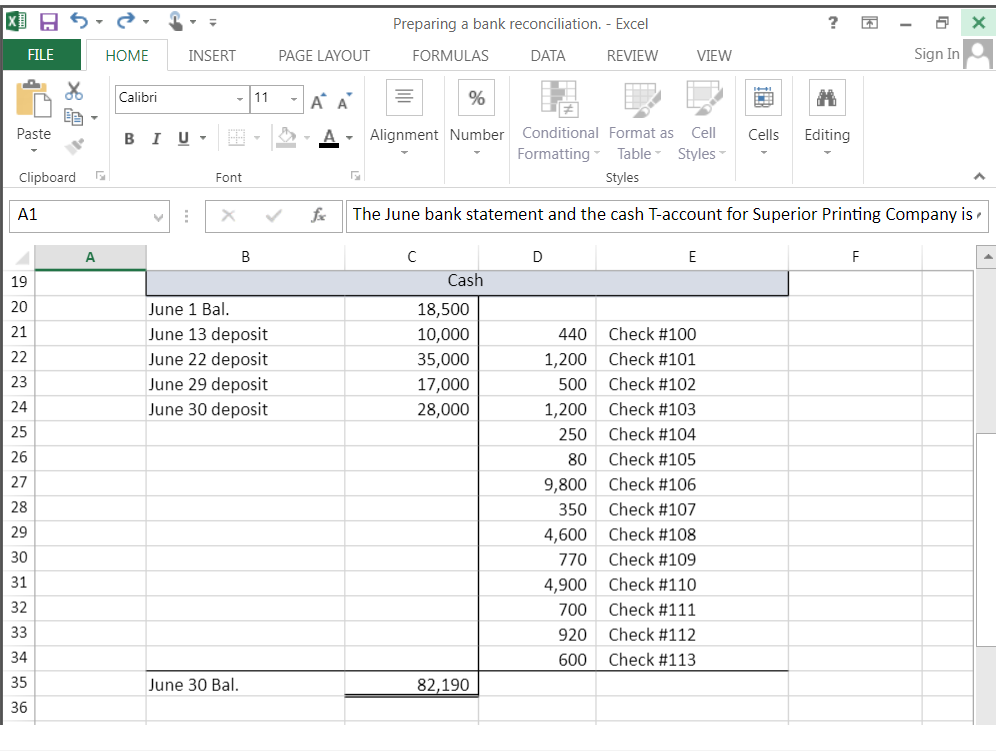Open the Calibri font name dropdown
This screenshot has width=996, height=752.
[238, 99]
